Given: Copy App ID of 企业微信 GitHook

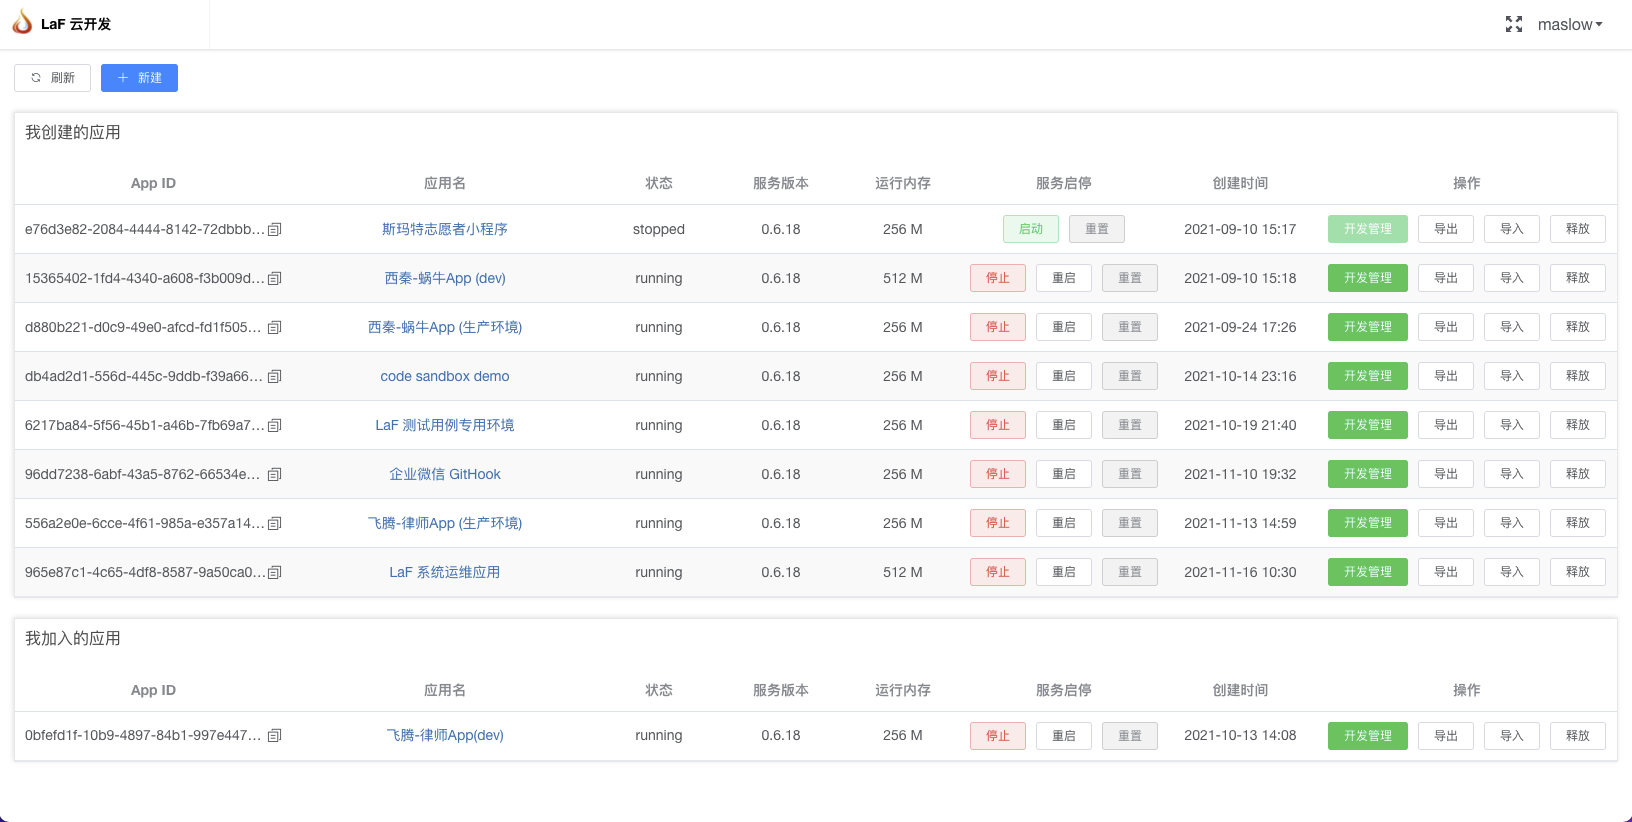Looking at the screenshot, I should pyautogui.click(x=275, y=475).
